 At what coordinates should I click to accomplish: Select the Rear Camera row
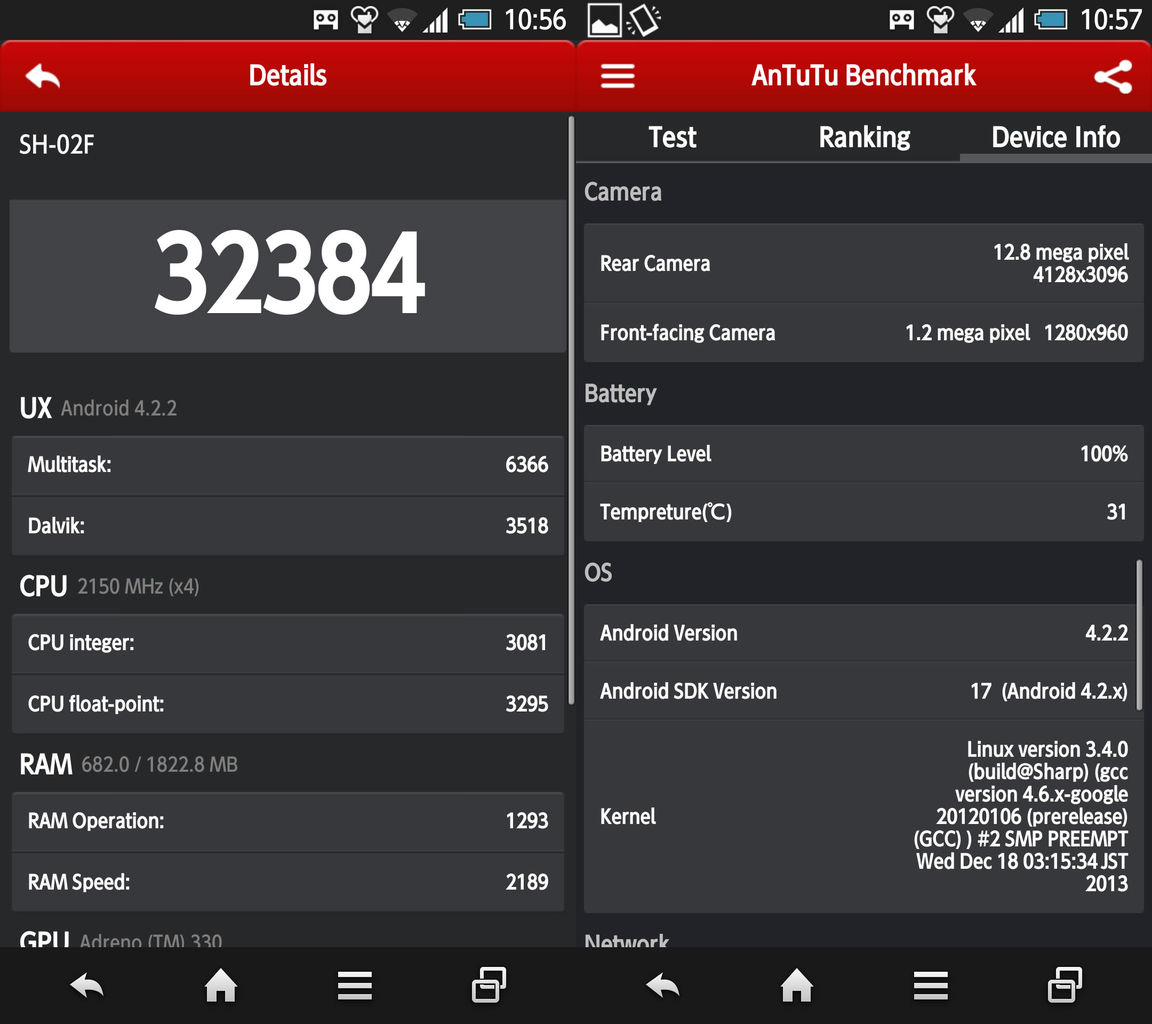(864, 263)
